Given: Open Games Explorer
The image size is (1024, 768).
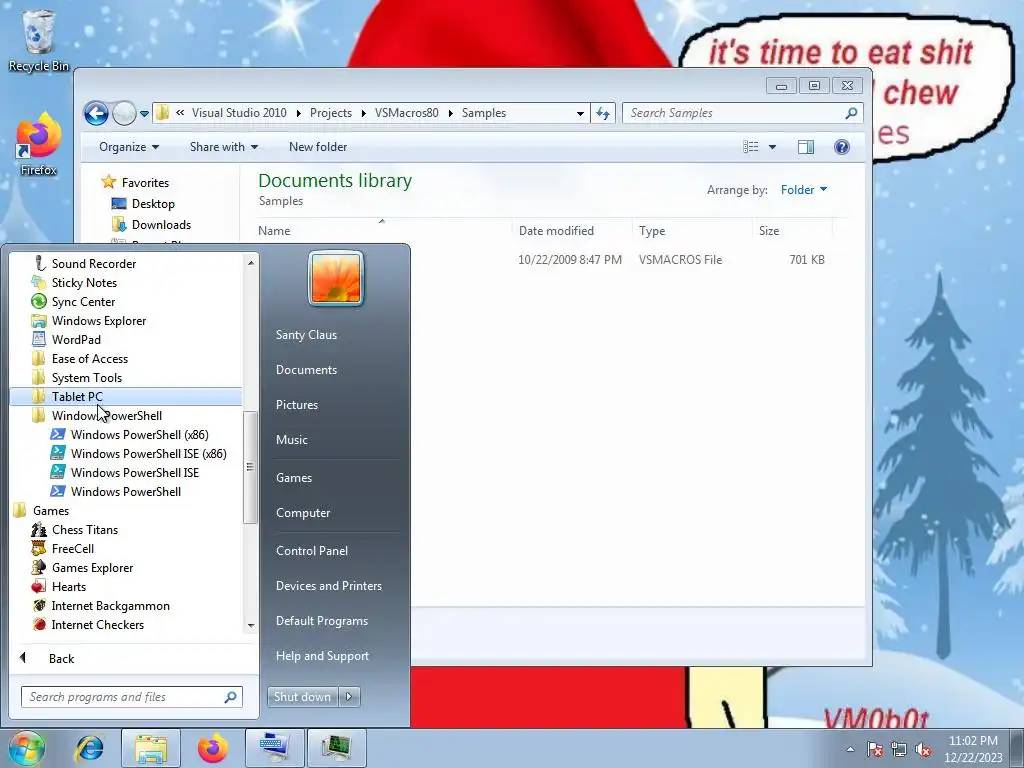Looking at the screenshot, I should [92, 568].
